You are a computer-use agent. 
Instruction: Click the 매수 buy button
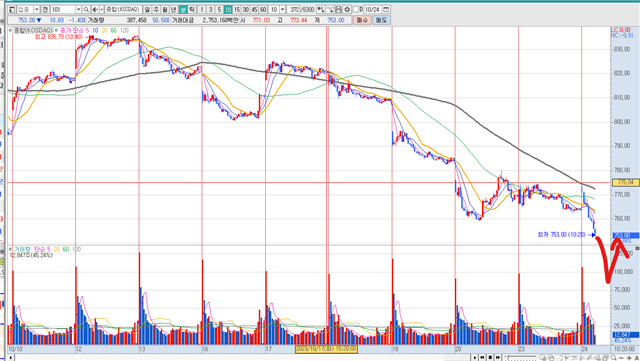[362, 20]
